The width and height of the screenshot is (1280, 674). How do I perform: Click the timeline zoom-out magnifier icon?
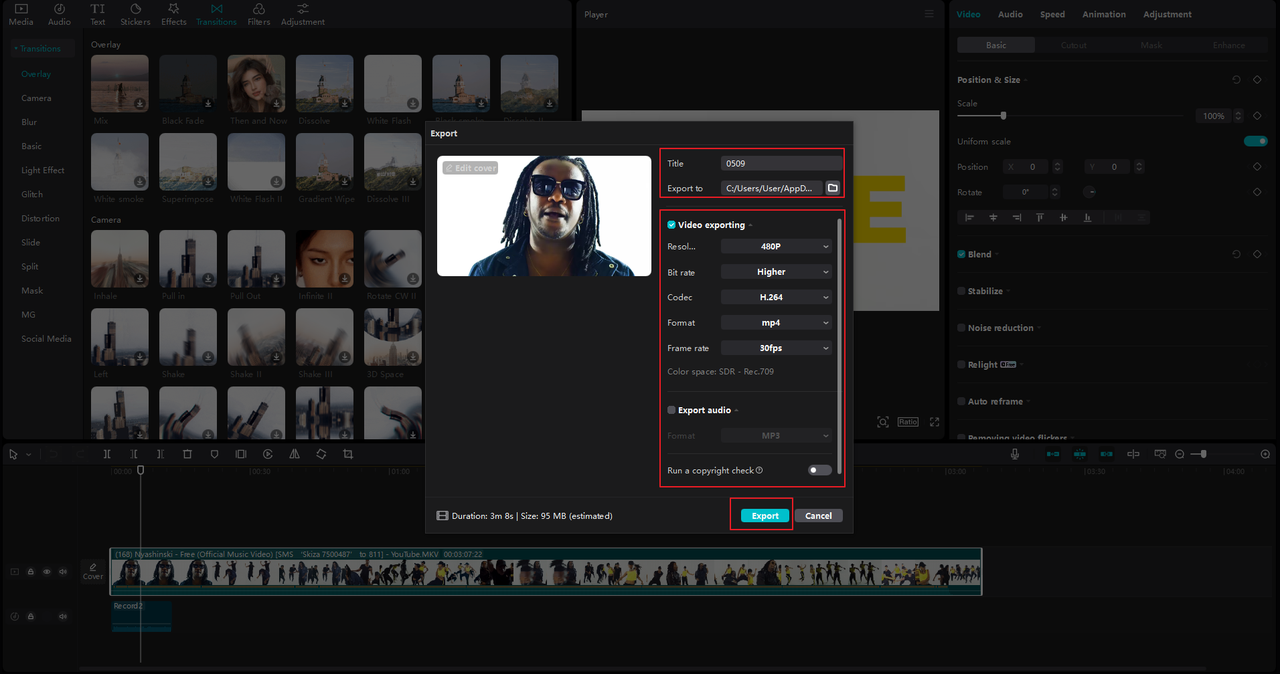click(1179, 454)
